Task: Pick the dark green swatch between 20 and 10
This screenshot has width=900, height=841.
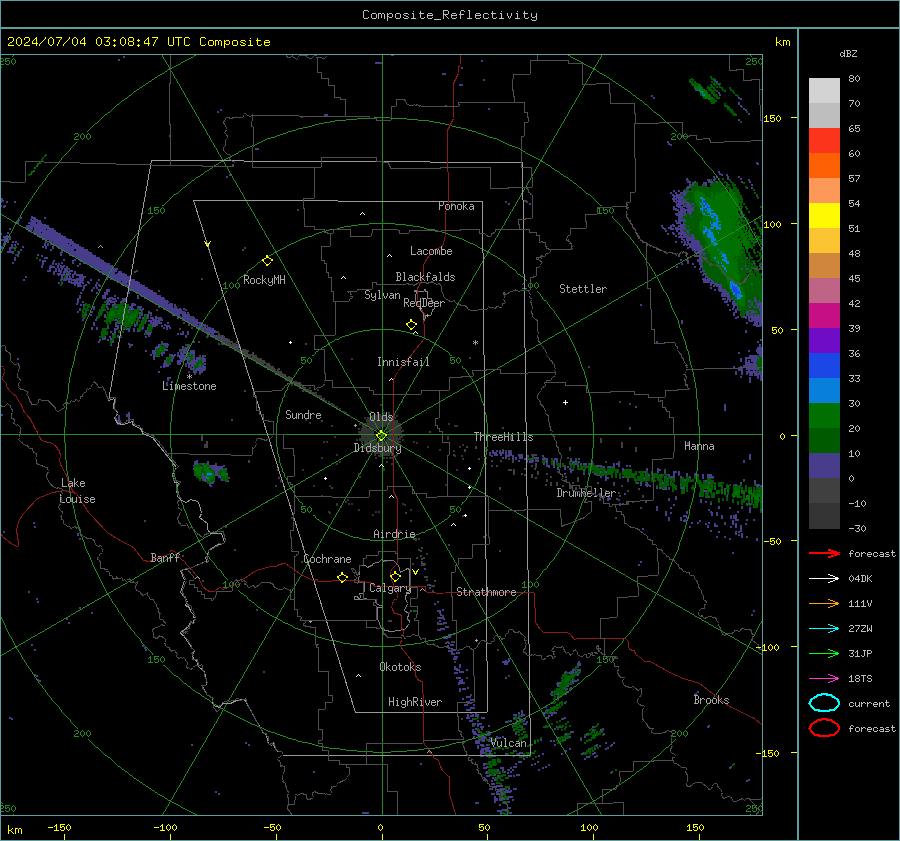Action: (x=824, y=441)
